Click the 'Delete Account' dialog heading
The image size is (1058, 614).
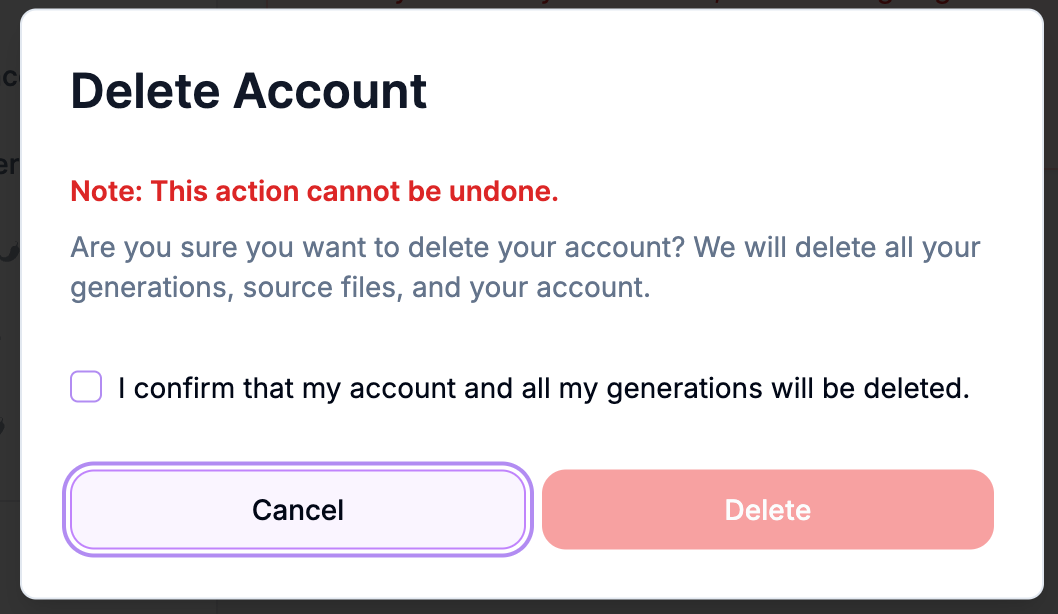248,91
